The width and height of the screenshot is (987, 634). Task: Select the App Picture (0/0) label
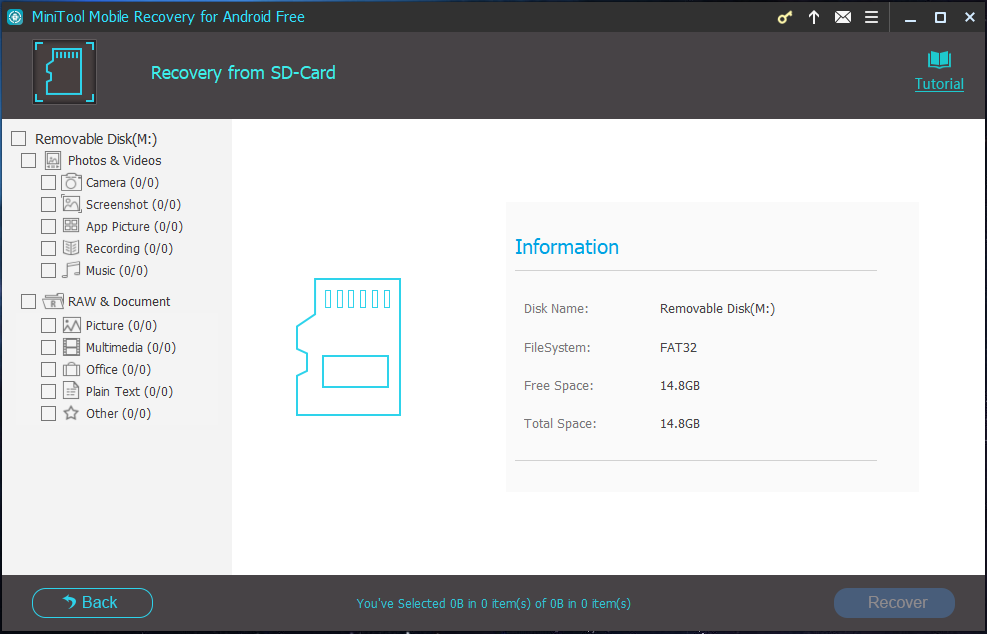click(134, 226)
